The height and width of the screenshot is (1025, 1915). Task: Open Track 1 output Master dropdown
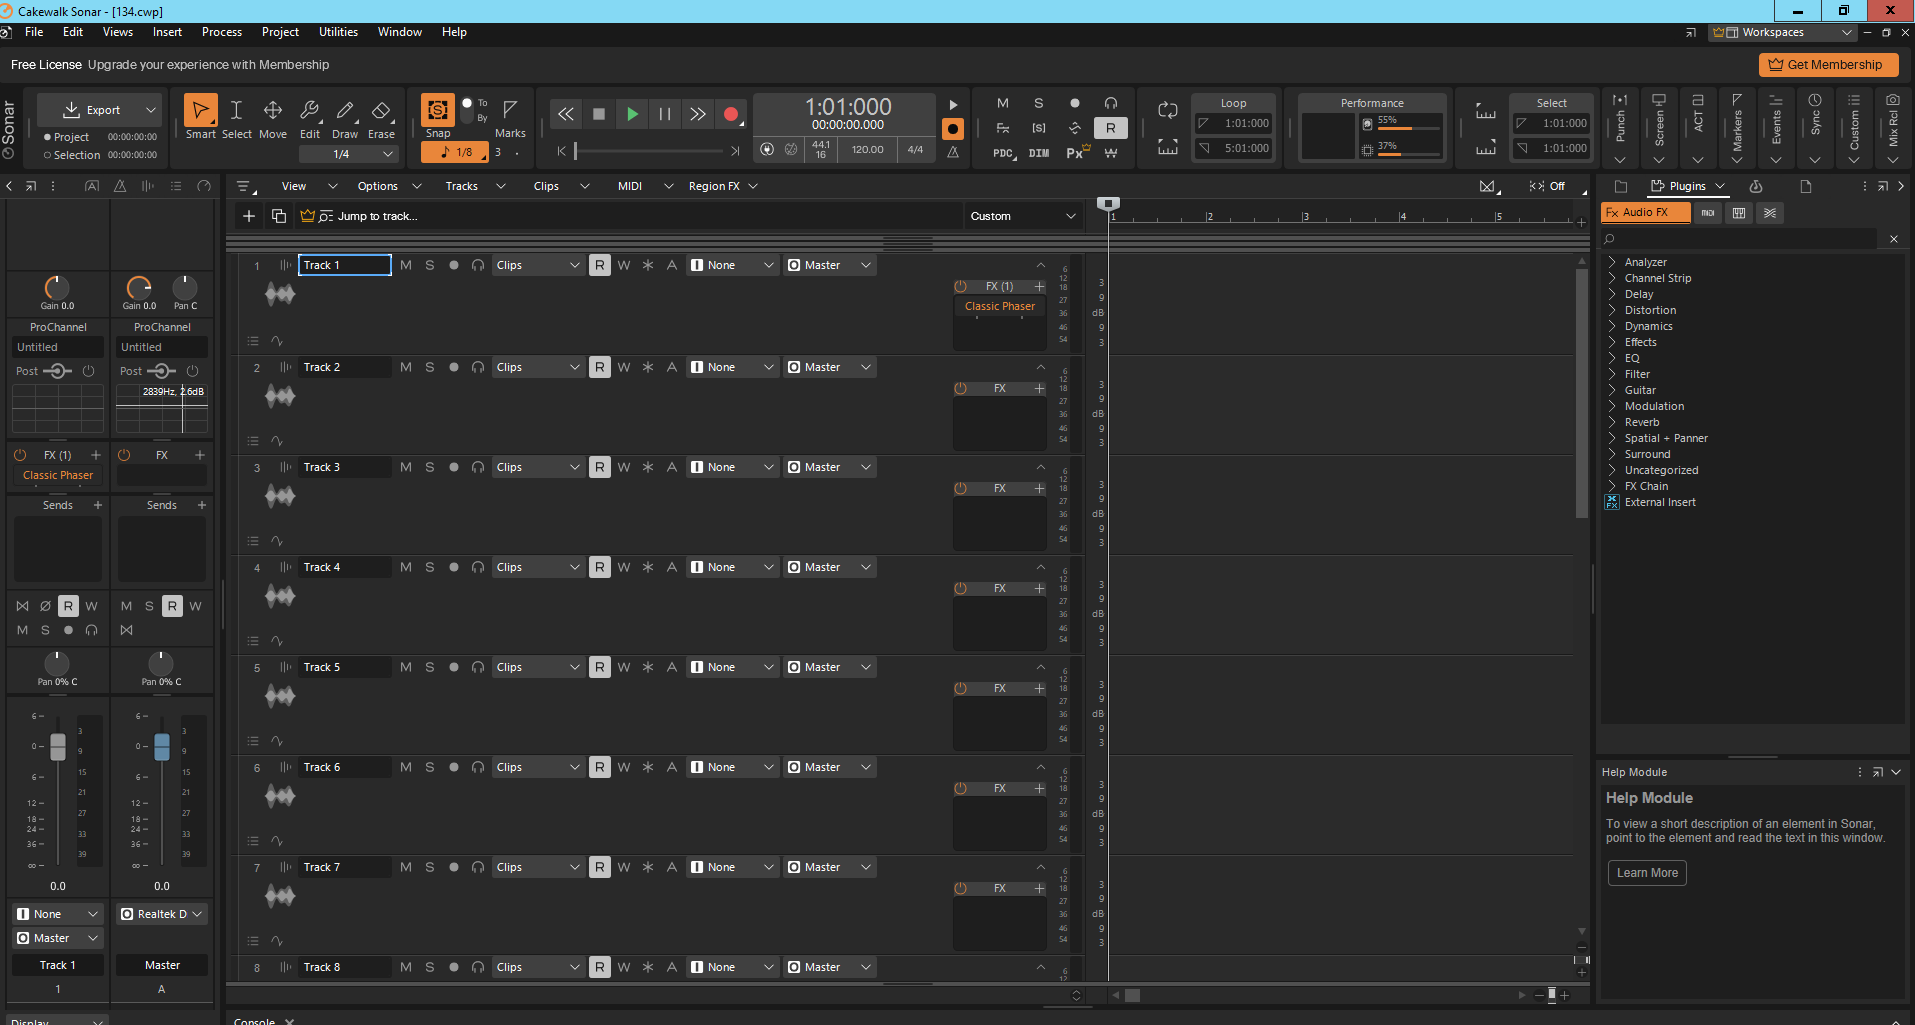click(x=830, y=265)
